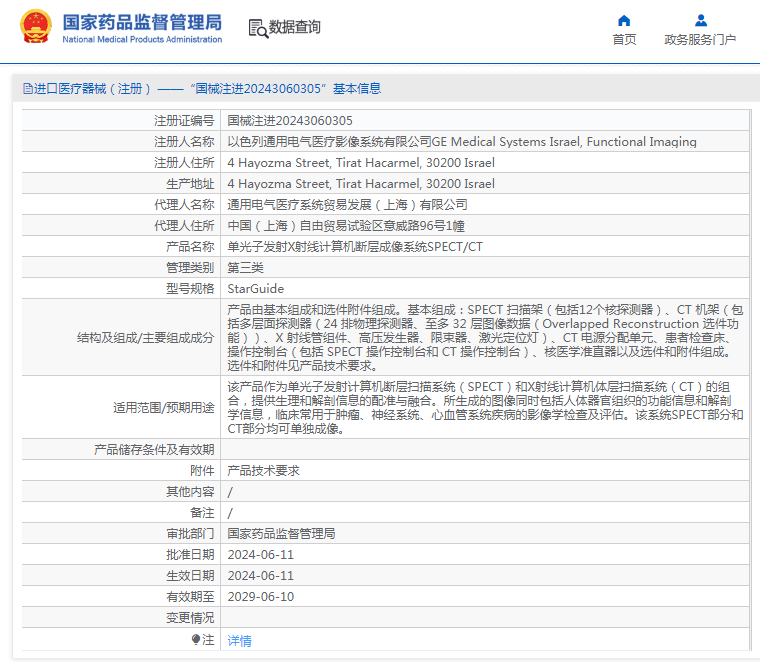This screenshot has width=760, height=662.
Task: Click the 有效期至 label
Action: pyautogui.click(x=190, y=597)
